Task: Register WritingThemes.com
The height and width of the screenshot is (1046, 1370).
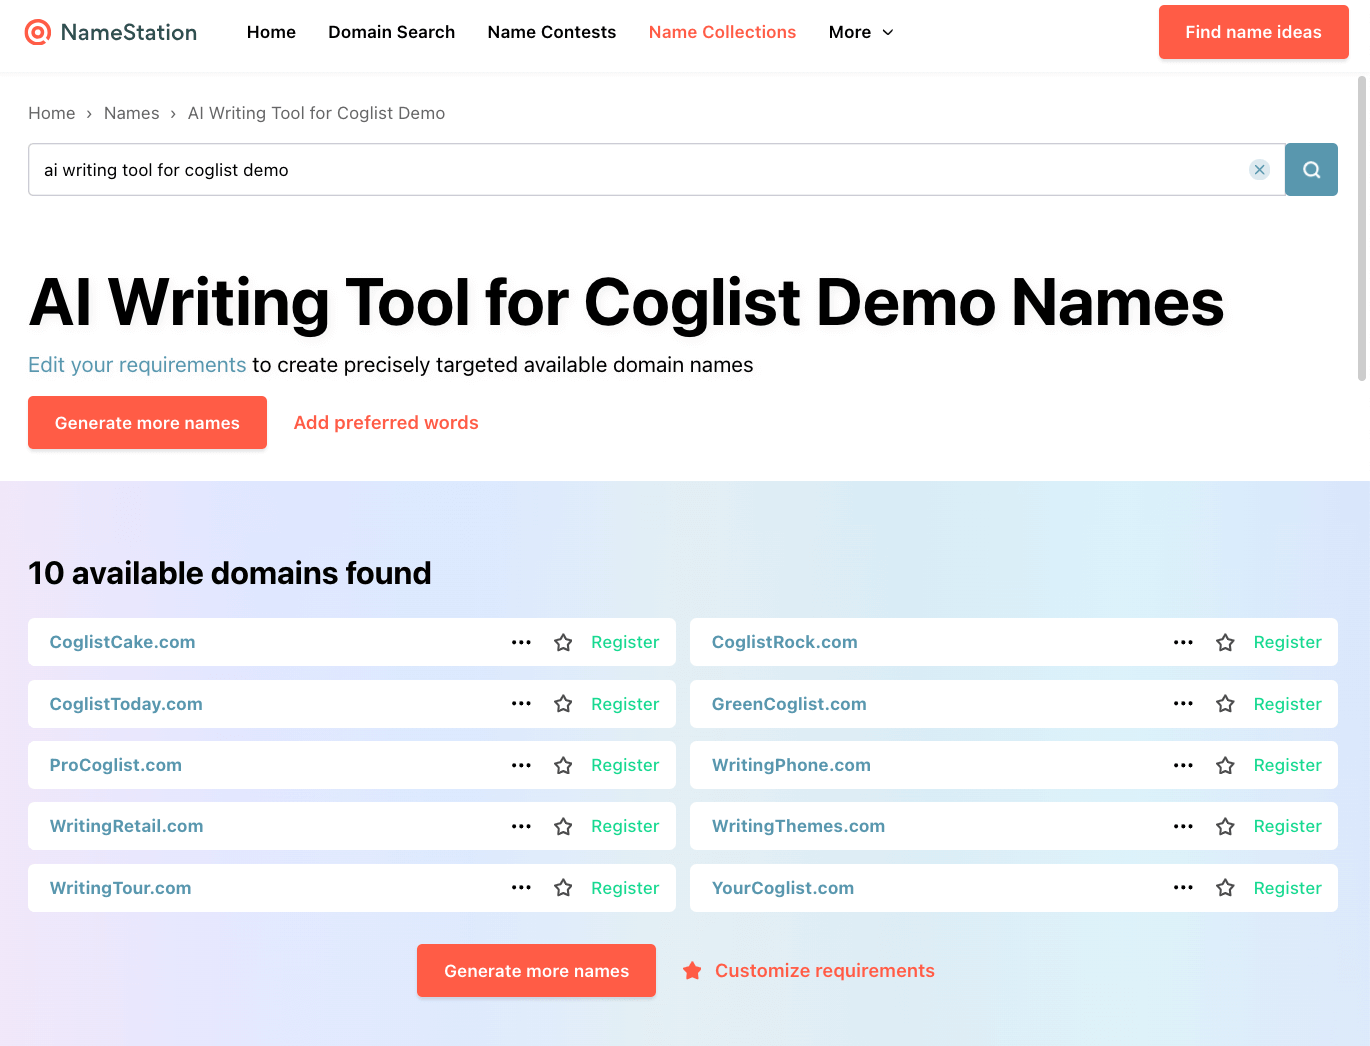Action: 1288,826
